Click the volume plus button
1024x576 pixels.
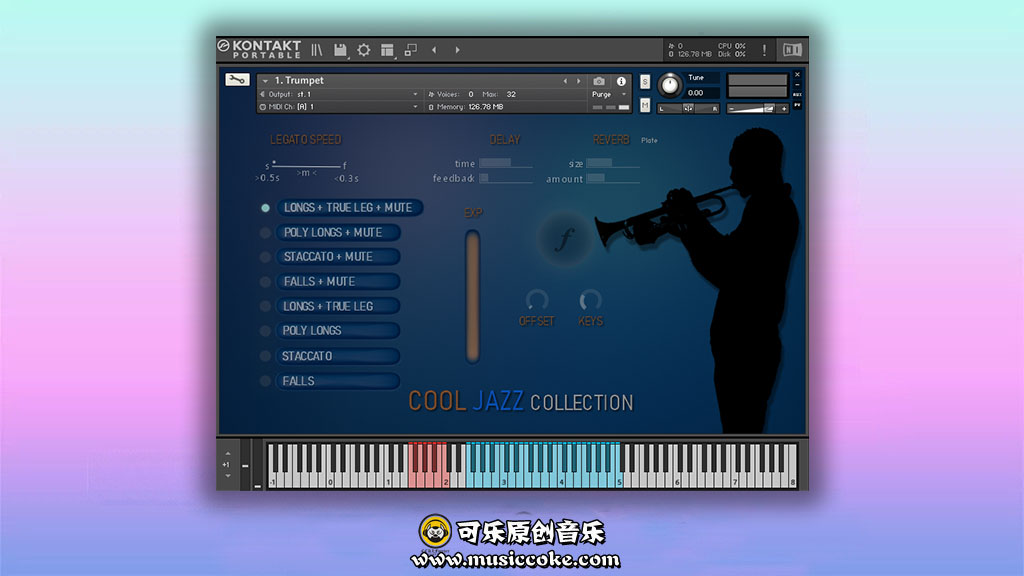pyautogui.click(x=784, y=108)
